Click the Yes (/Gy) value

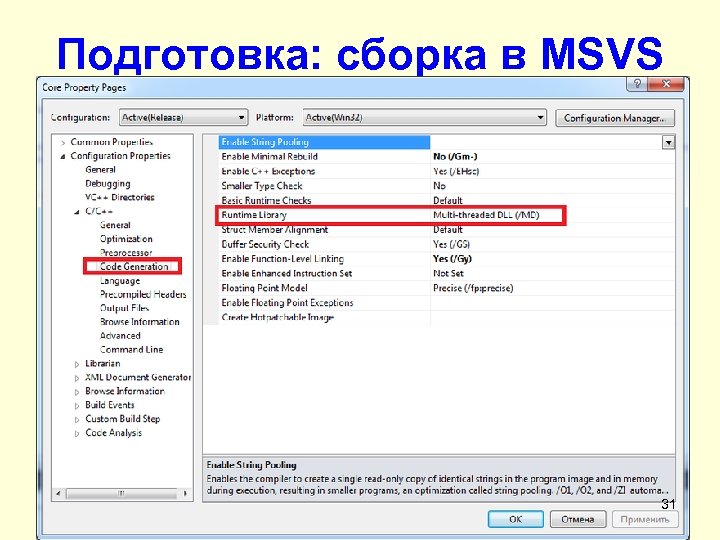pos(452,259)
